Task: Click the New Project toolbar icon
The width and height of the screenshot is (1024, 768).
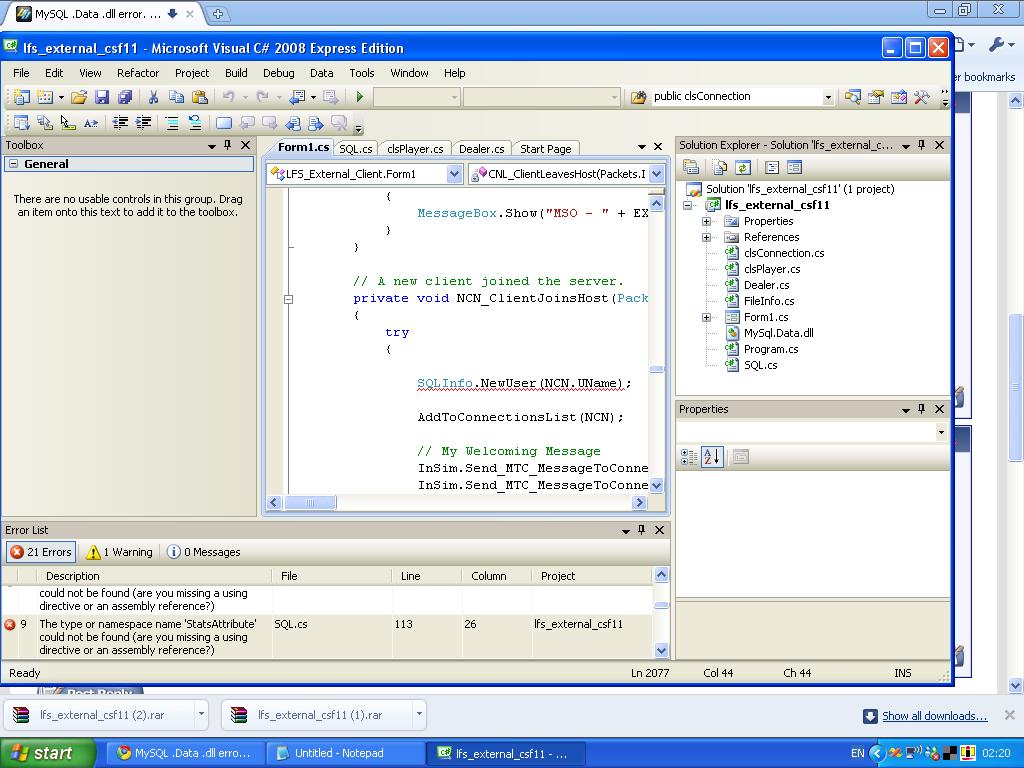Action: tap(21, 97)
